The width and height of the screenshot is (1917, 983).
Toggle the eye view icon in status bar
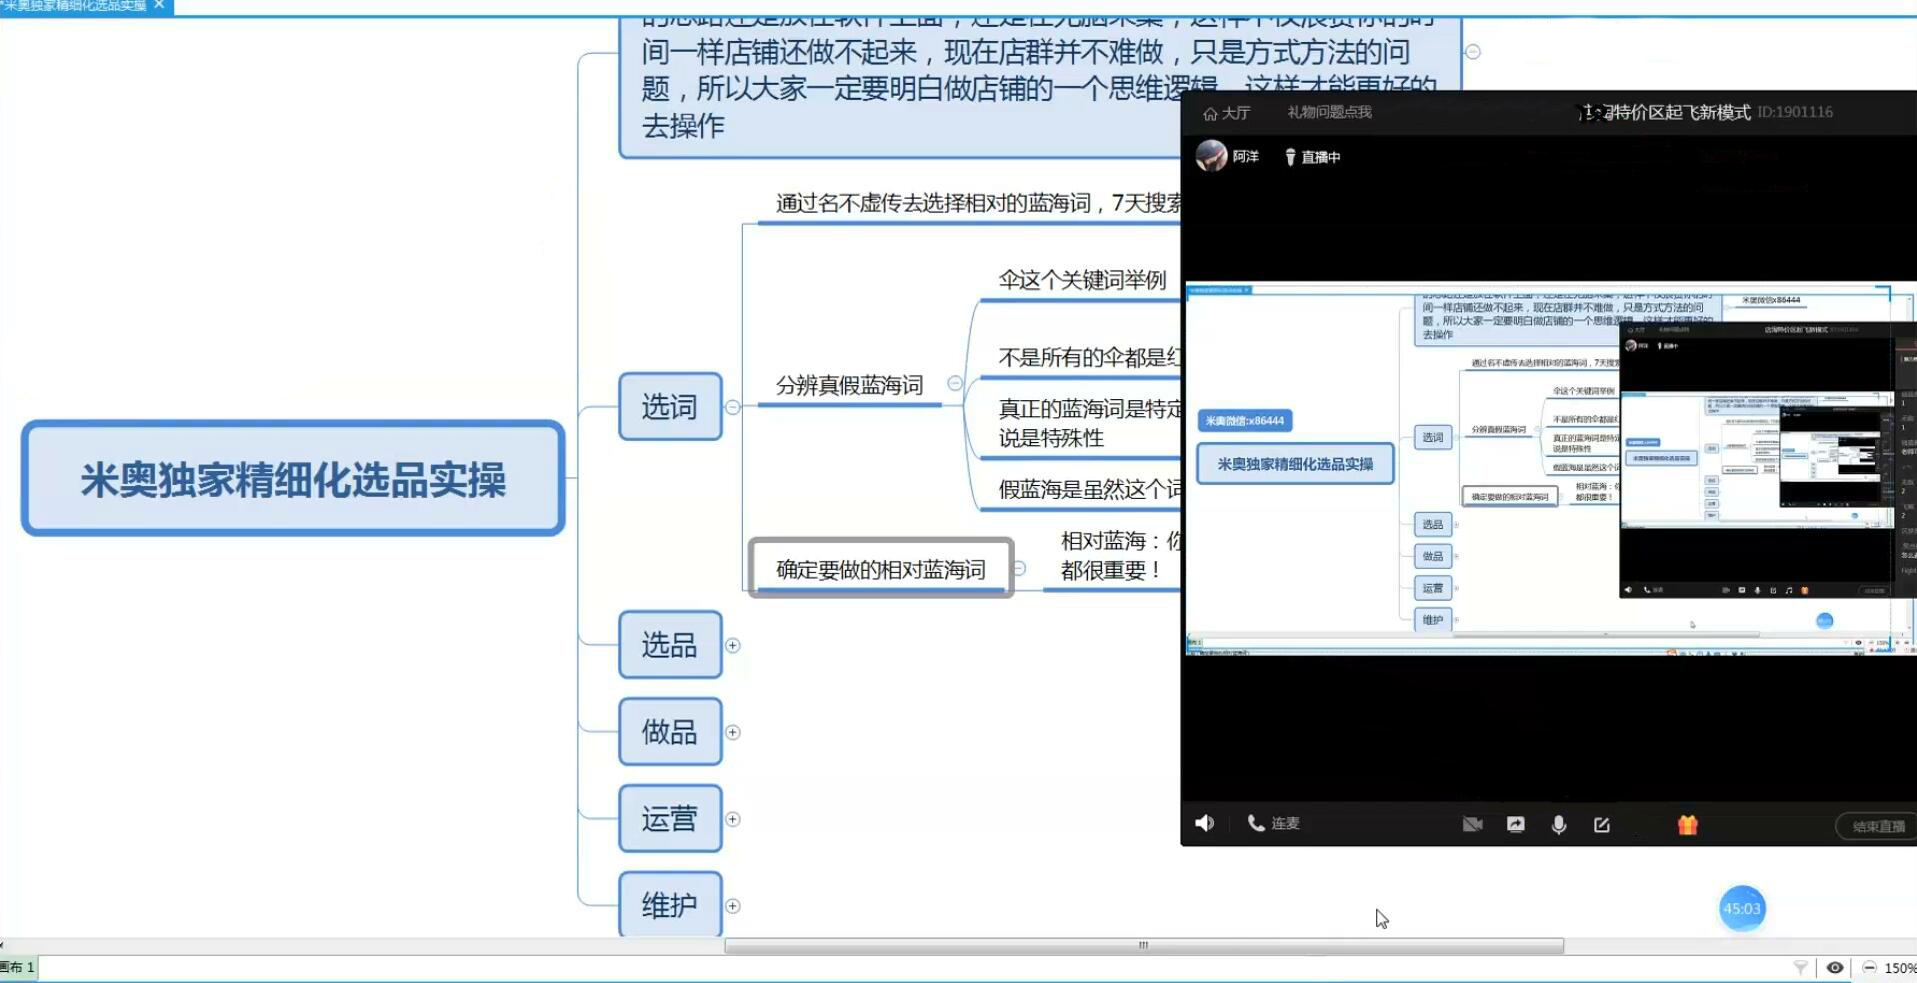[1835, 967]
